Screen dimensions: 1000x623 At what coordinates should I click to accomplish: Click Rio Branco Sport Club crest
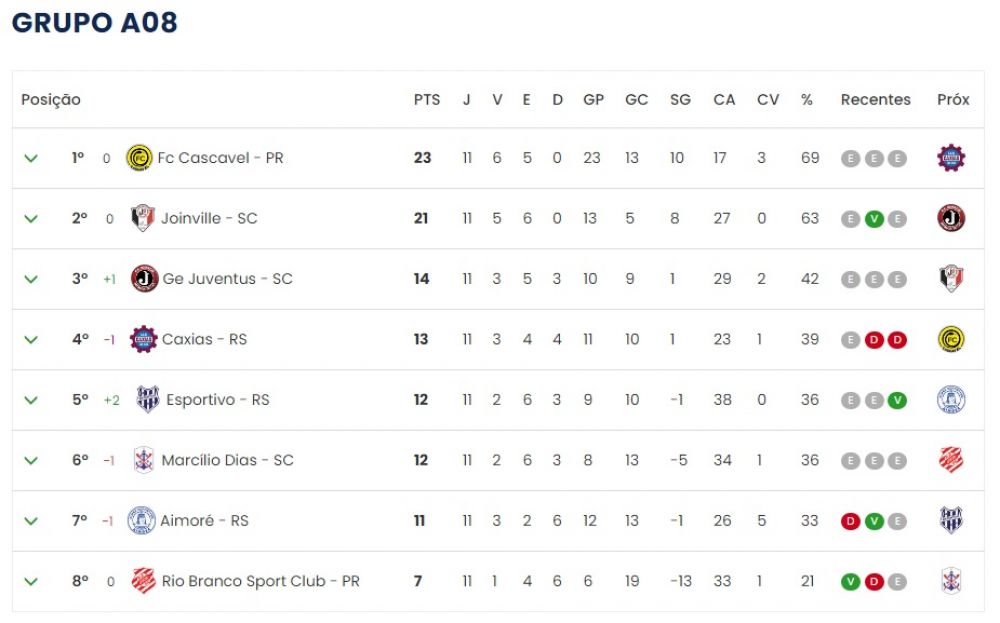click(143, 581)
